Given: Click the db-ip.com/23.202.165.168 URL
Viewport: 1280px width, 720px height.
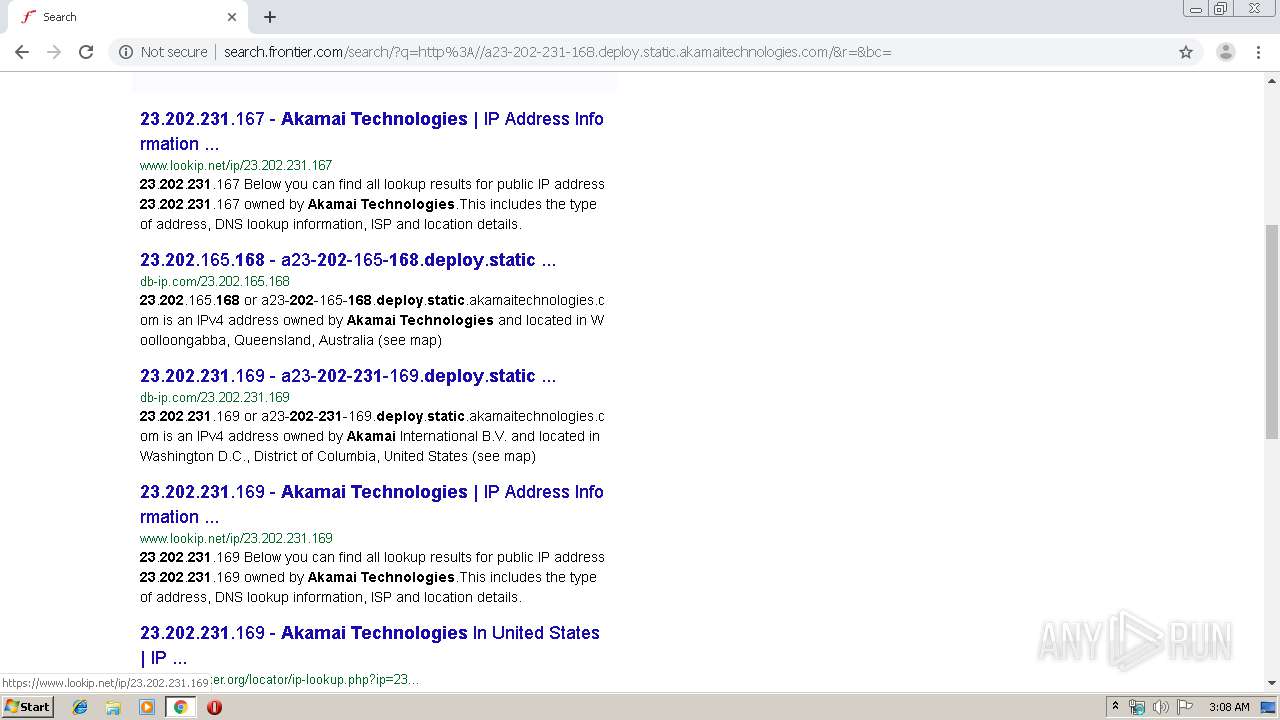Looking at the screenshot, I should tap(215, 281).
